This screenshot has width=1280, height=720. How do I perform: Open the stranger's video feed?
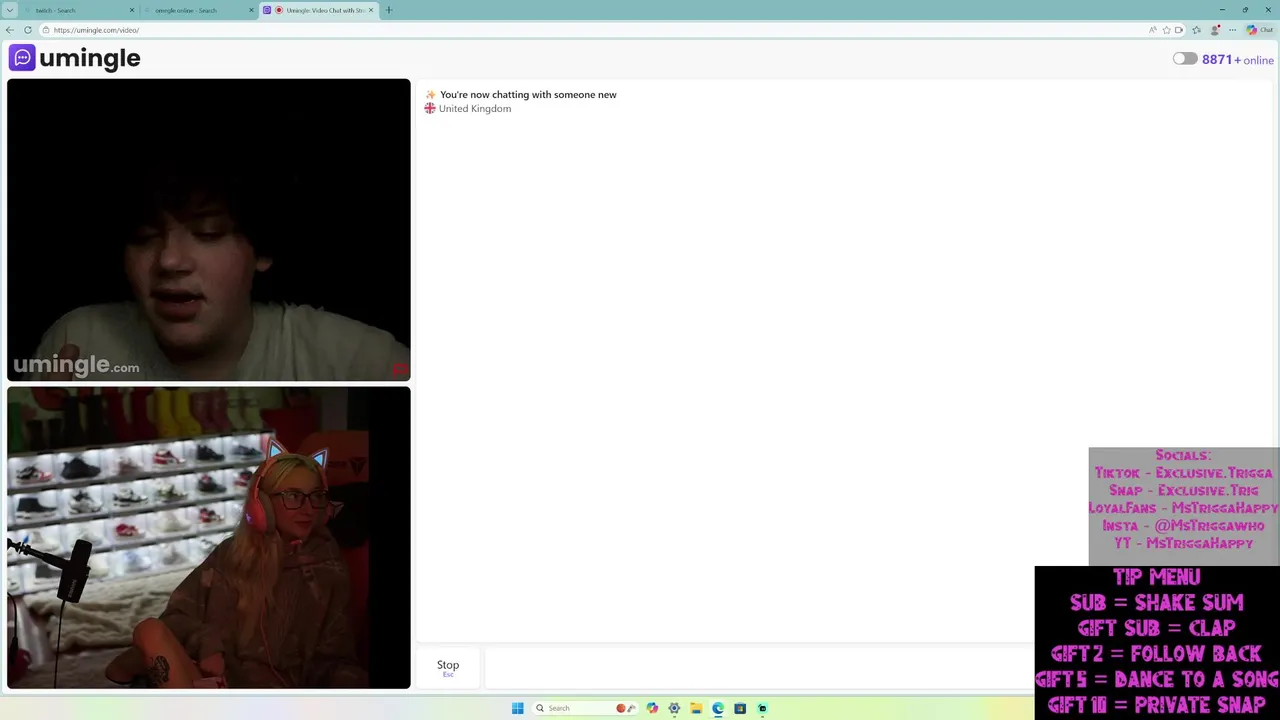209,230
